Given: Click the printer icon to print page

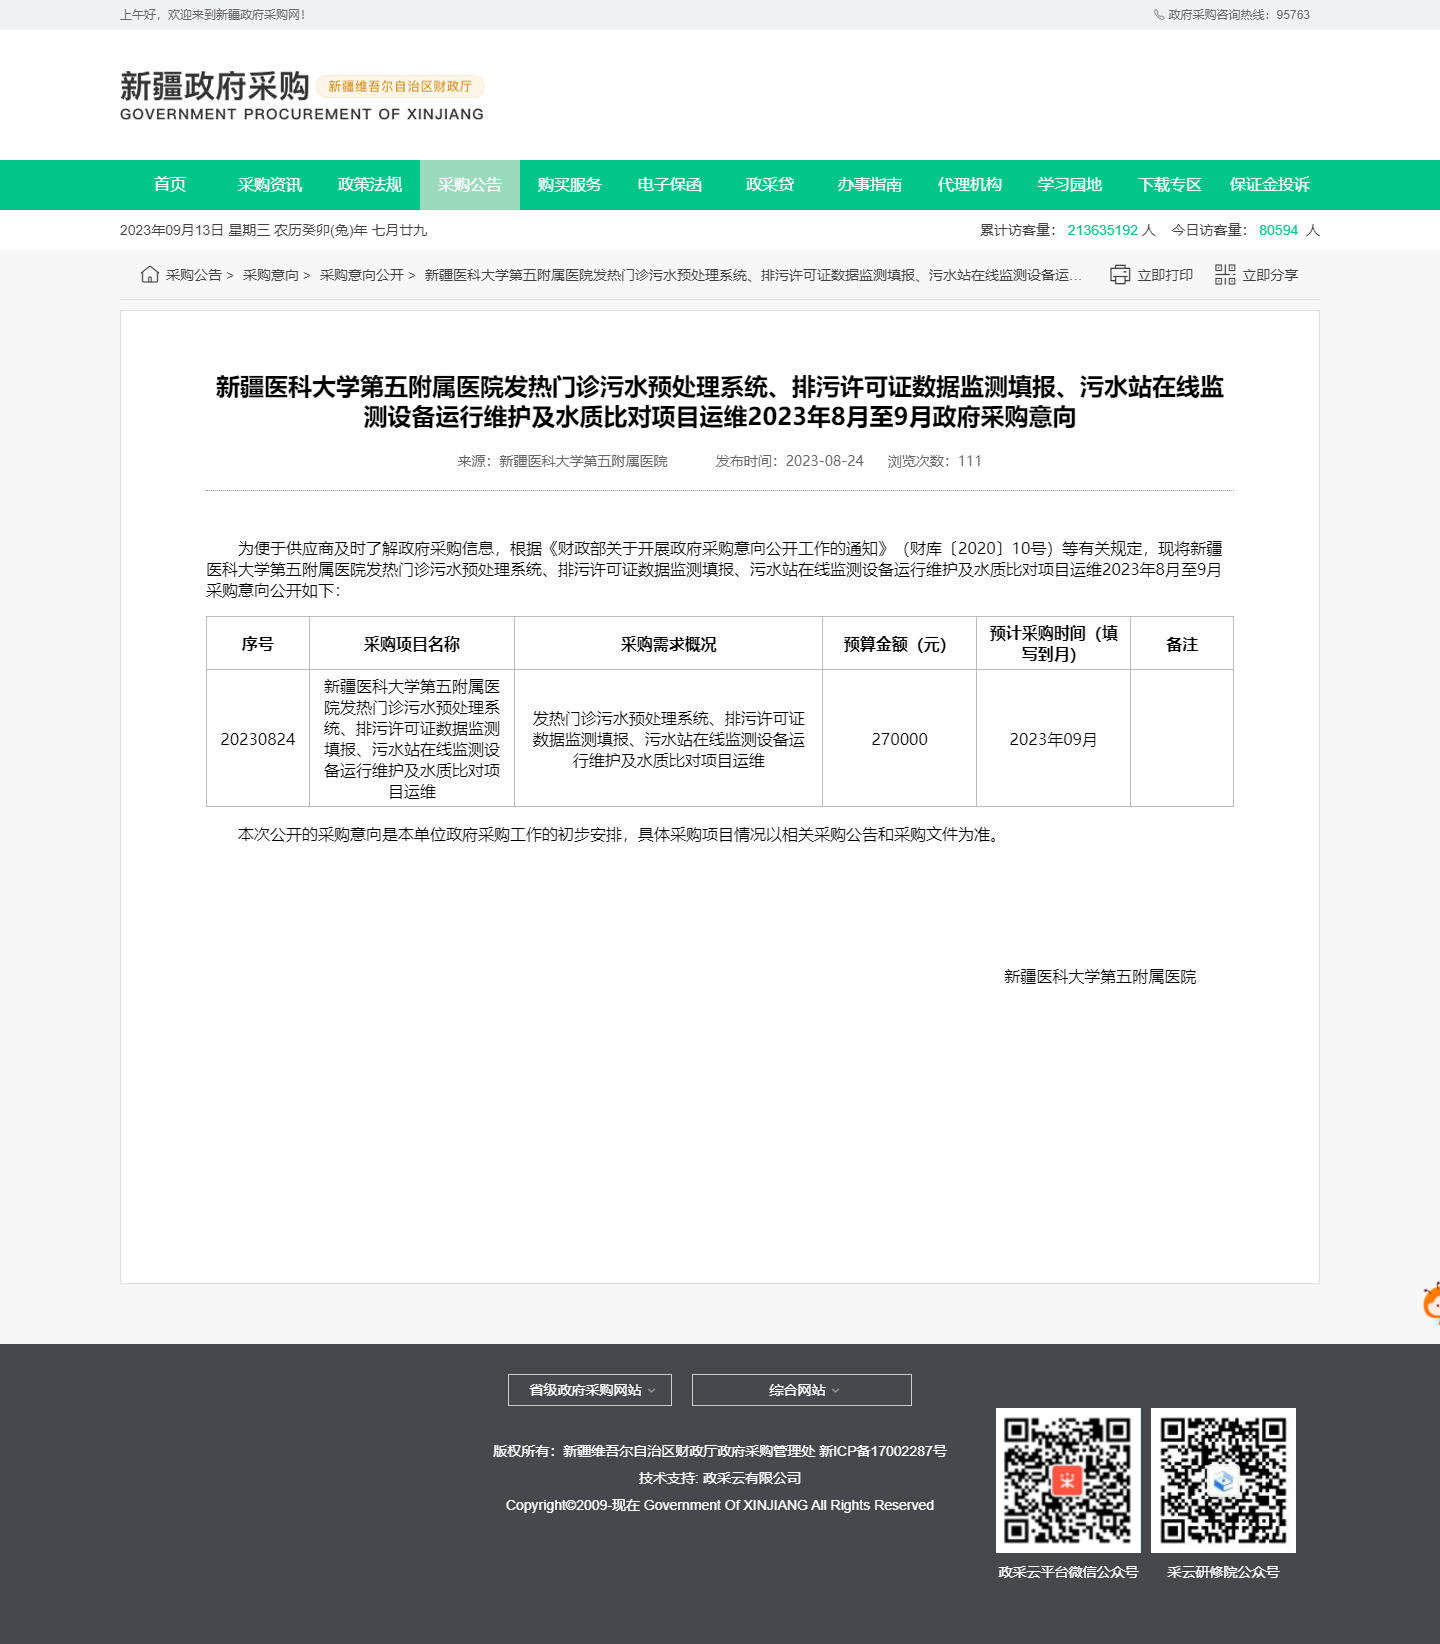Looking at the screenshot, I should coord(1120,275).
